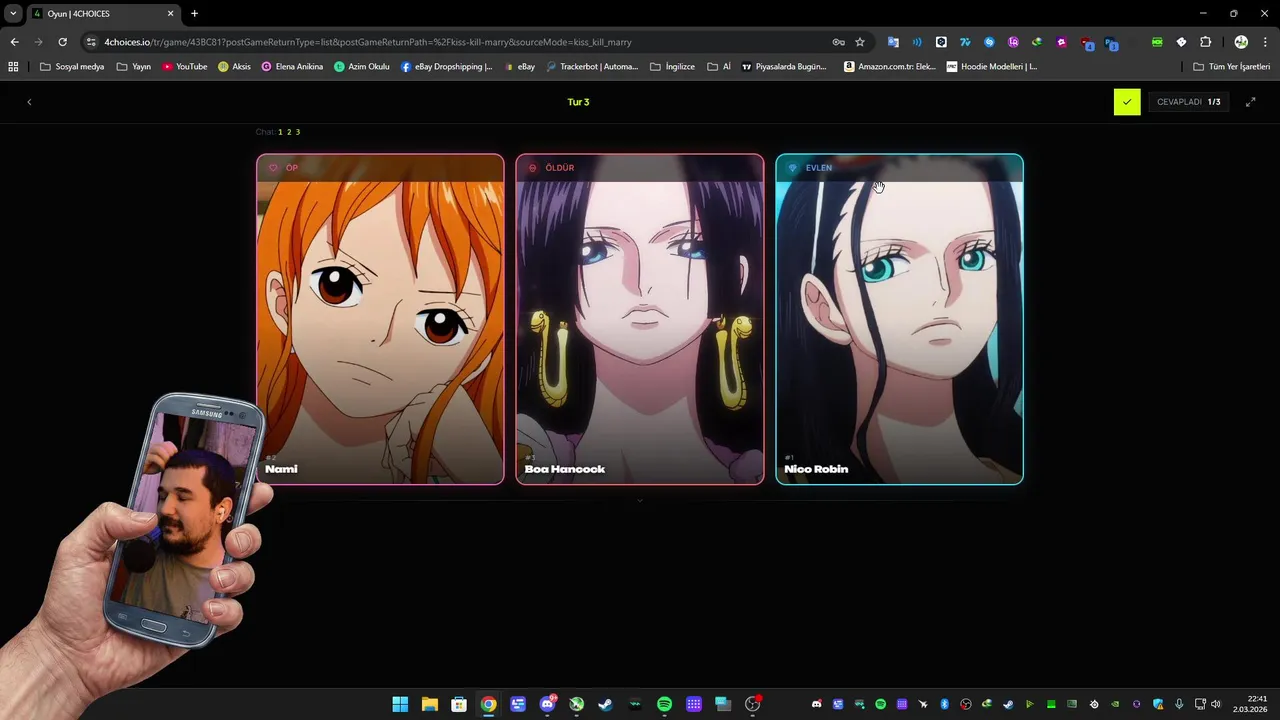Close the Oyun | 4CHOICES tab

click(171, 14)
